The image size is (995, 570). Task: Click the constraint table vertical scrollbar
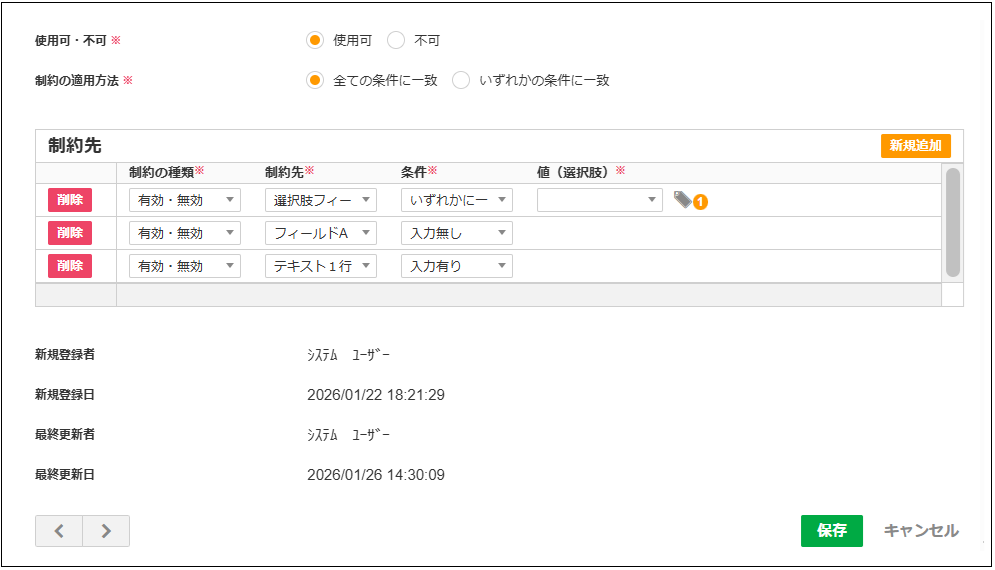tap(952, 223)
